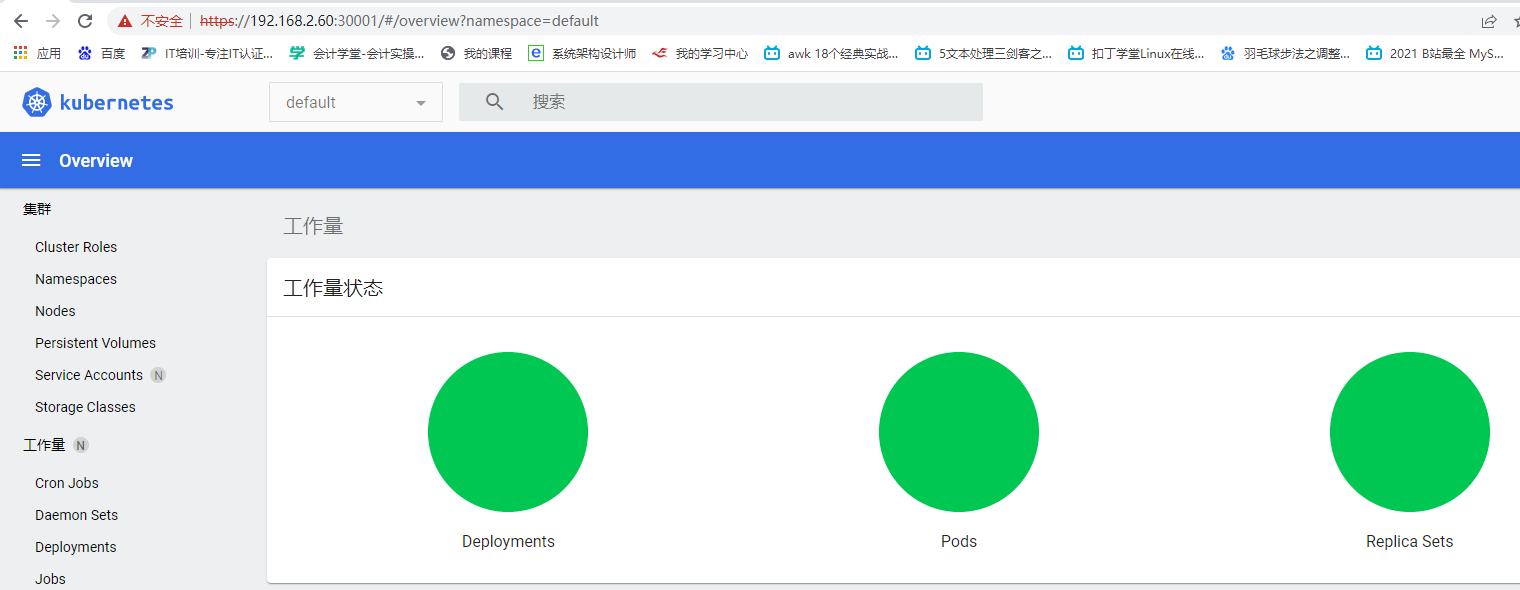Open the 我的学习中心 bookmark
This screenshot has width=1520, height=590.
pyautogui.click(x=700, y=54)
